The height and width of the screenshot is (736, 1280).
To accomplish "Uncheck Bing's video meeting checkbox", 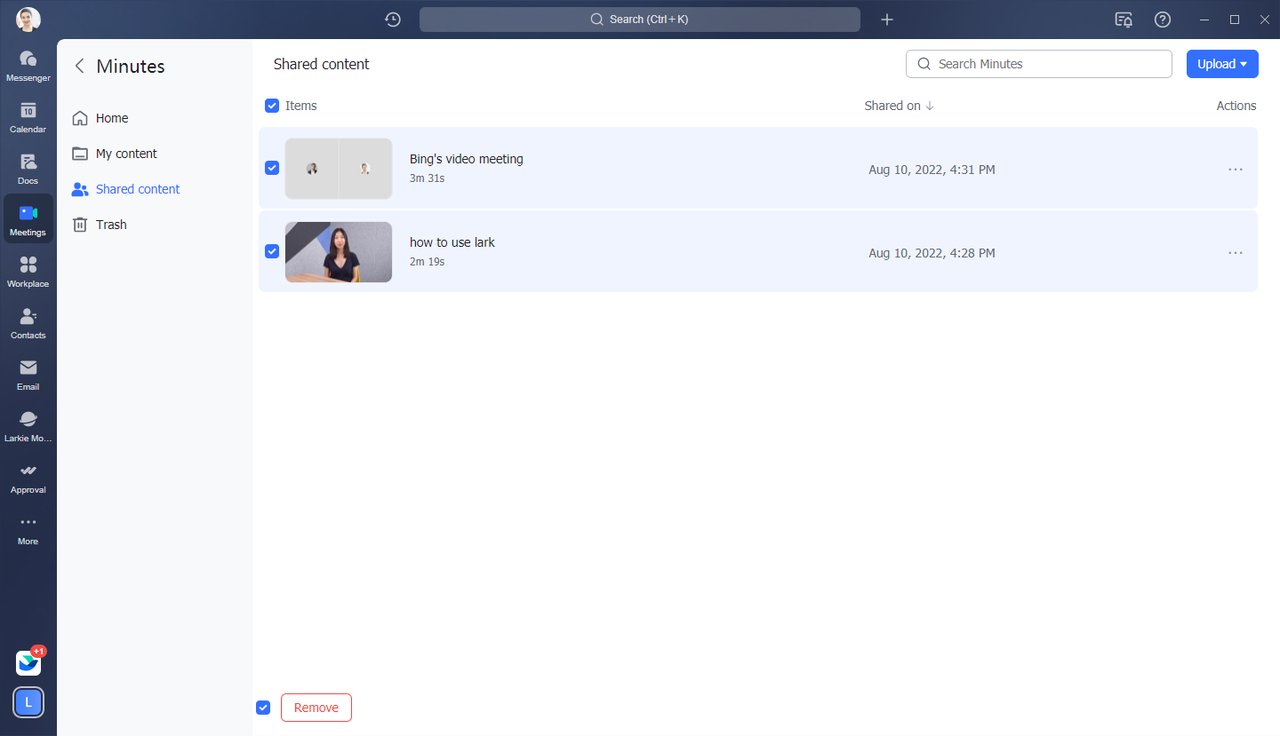I will [x=272, y=168].
